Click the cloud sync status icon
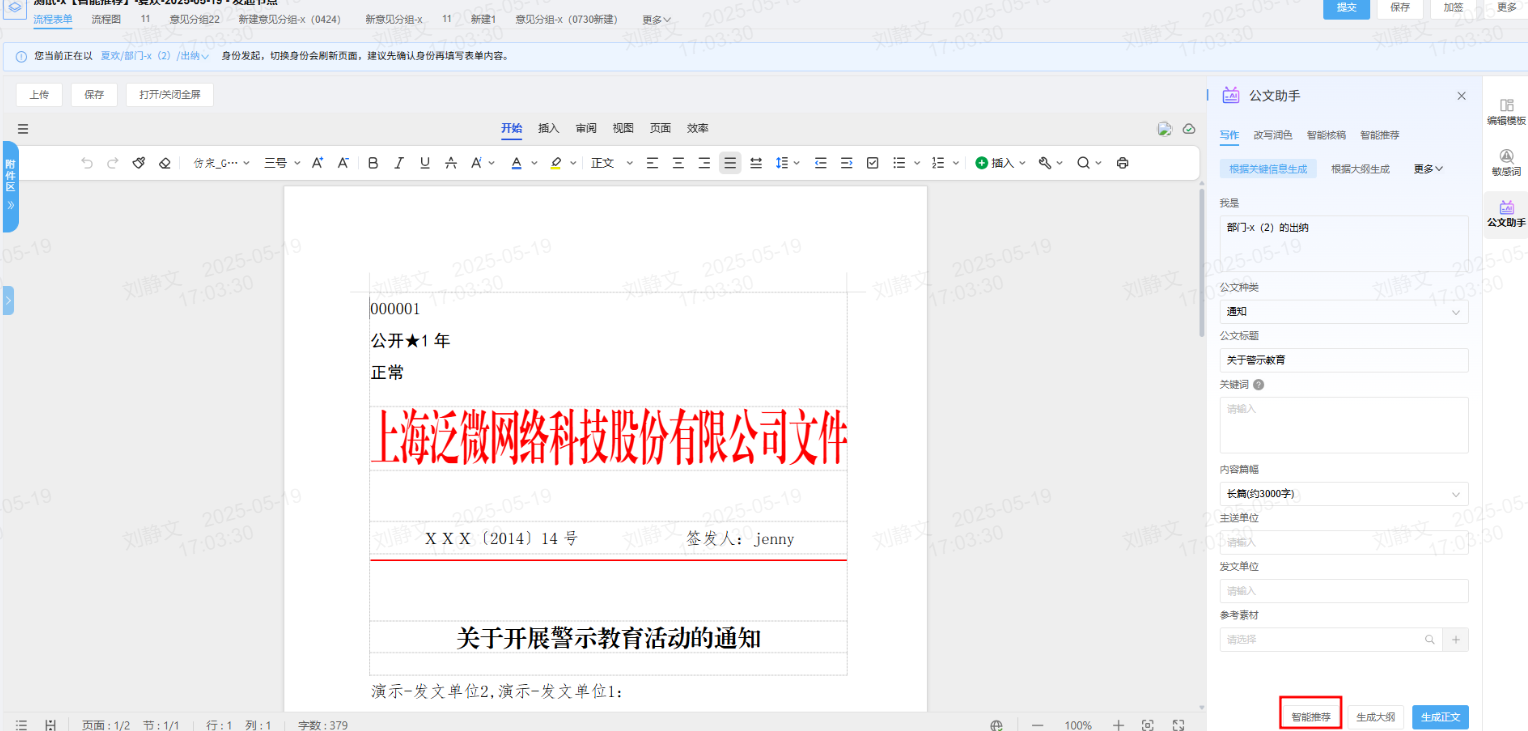The width and height of the screenshot is (1528, 731). 1189,129
